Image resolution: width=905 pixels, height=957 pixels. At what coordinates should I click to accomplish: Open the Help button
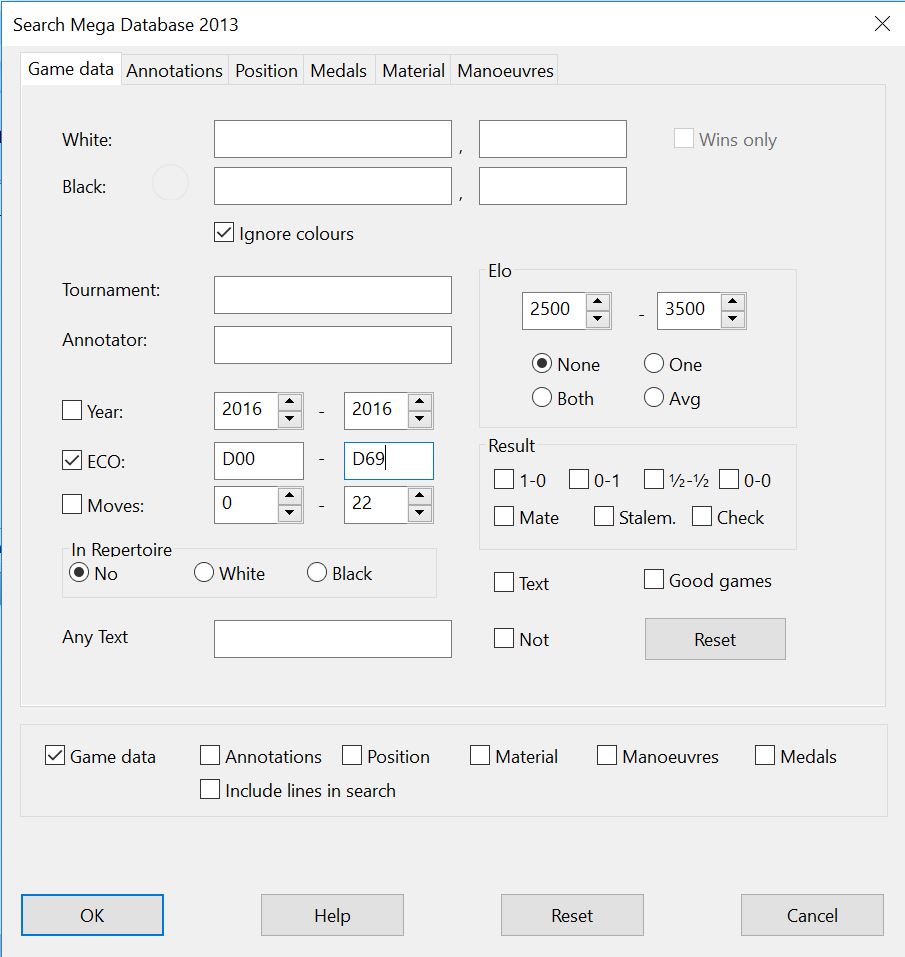(x=332, y=915)
